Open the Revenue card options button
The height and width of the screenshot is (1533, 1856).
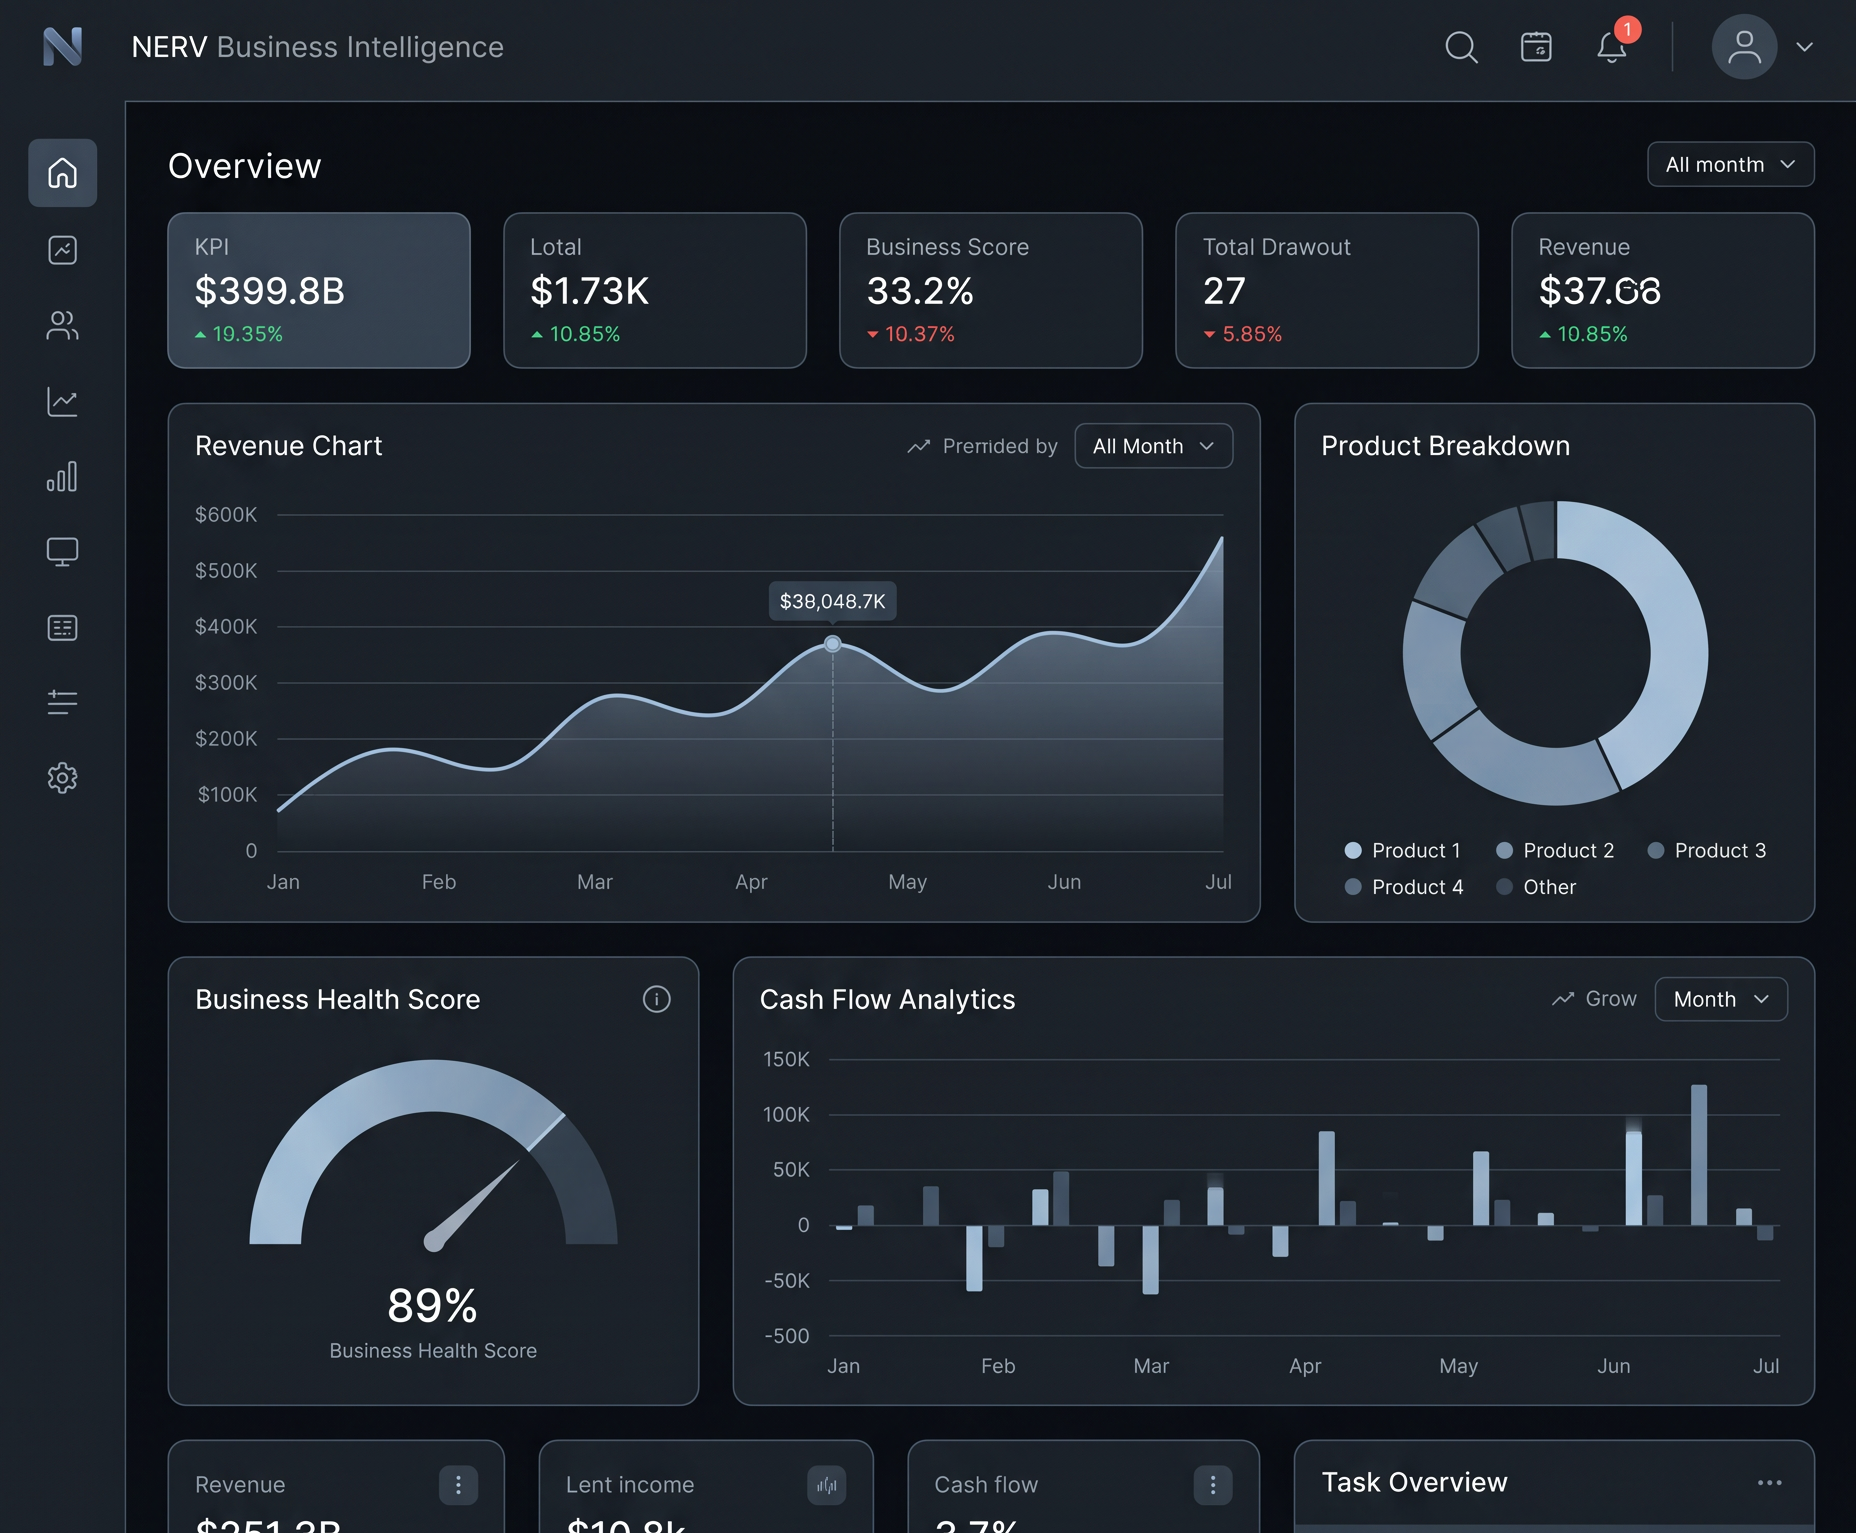click(458, 1485)
